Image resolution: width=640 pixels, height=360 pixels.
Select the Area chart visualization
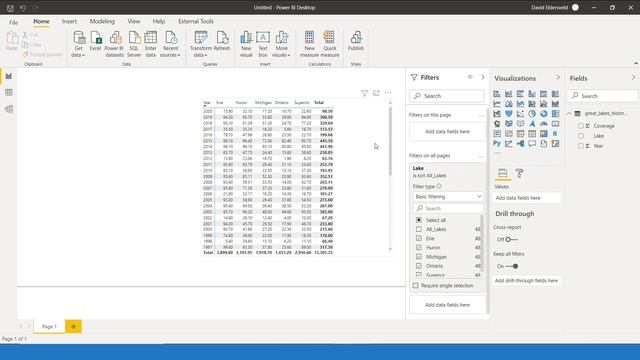point(509,104)
